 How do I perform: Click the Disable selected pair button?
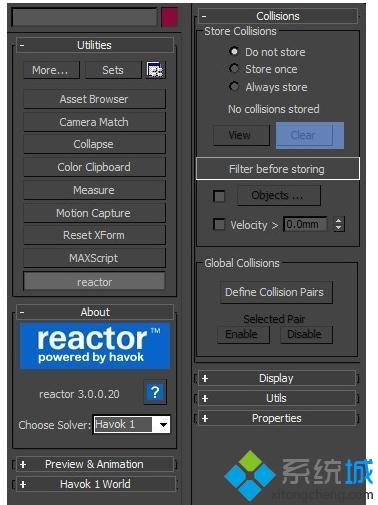(306, 334)
